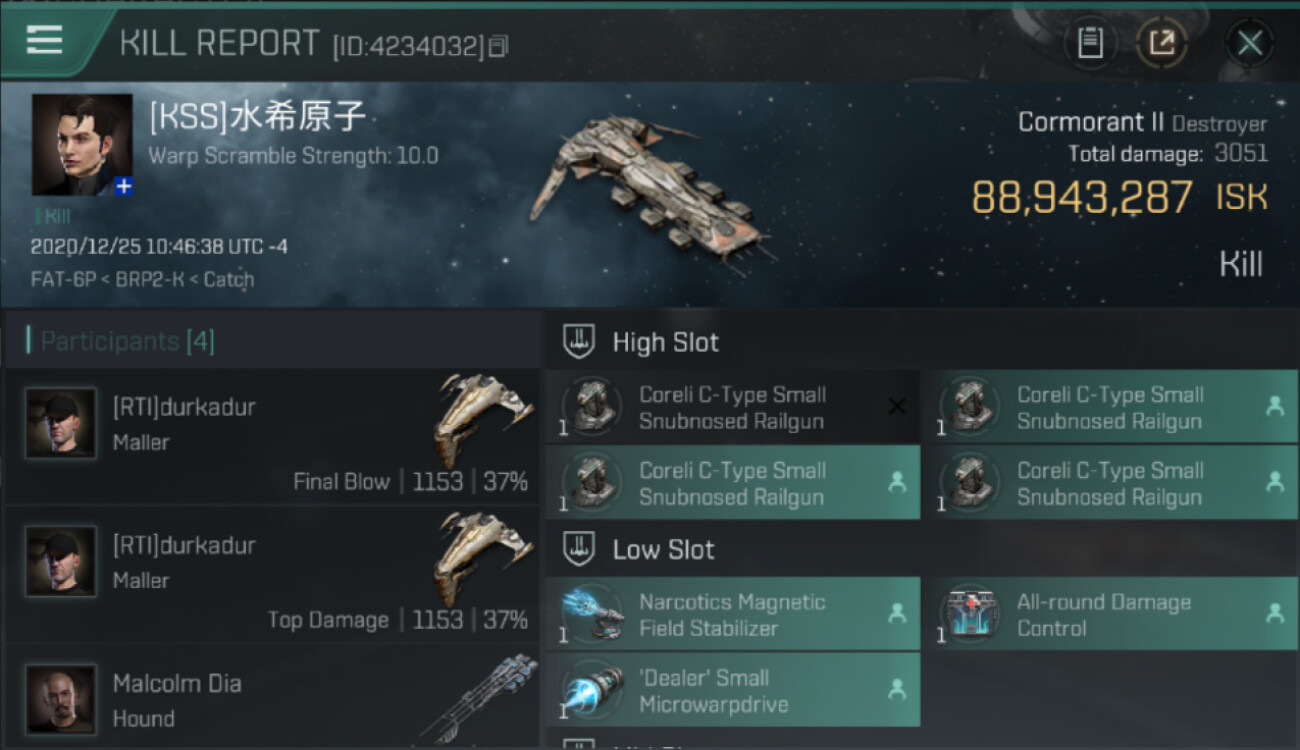Select the All-round Damage Control module
The image size is (1300, 750).
click(1111, 615)
